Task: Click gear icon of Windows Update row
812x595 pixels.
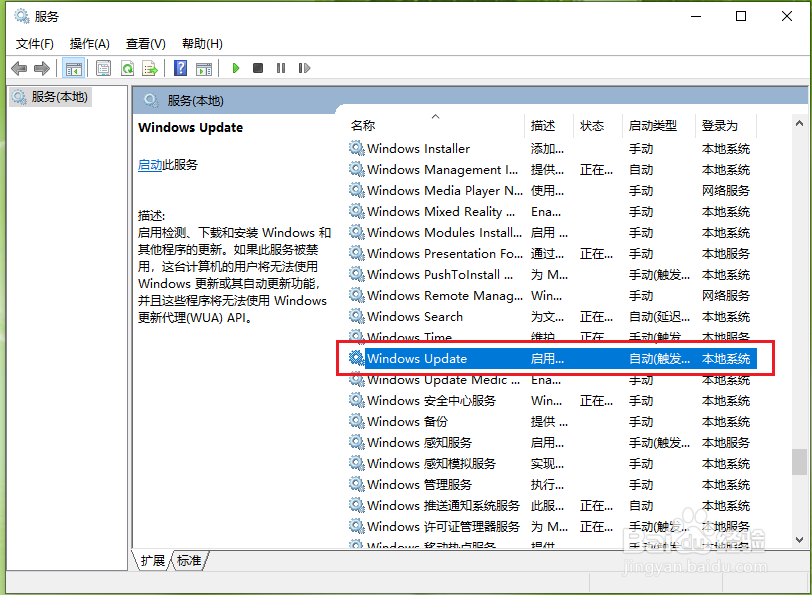Action: pos(356,358)
